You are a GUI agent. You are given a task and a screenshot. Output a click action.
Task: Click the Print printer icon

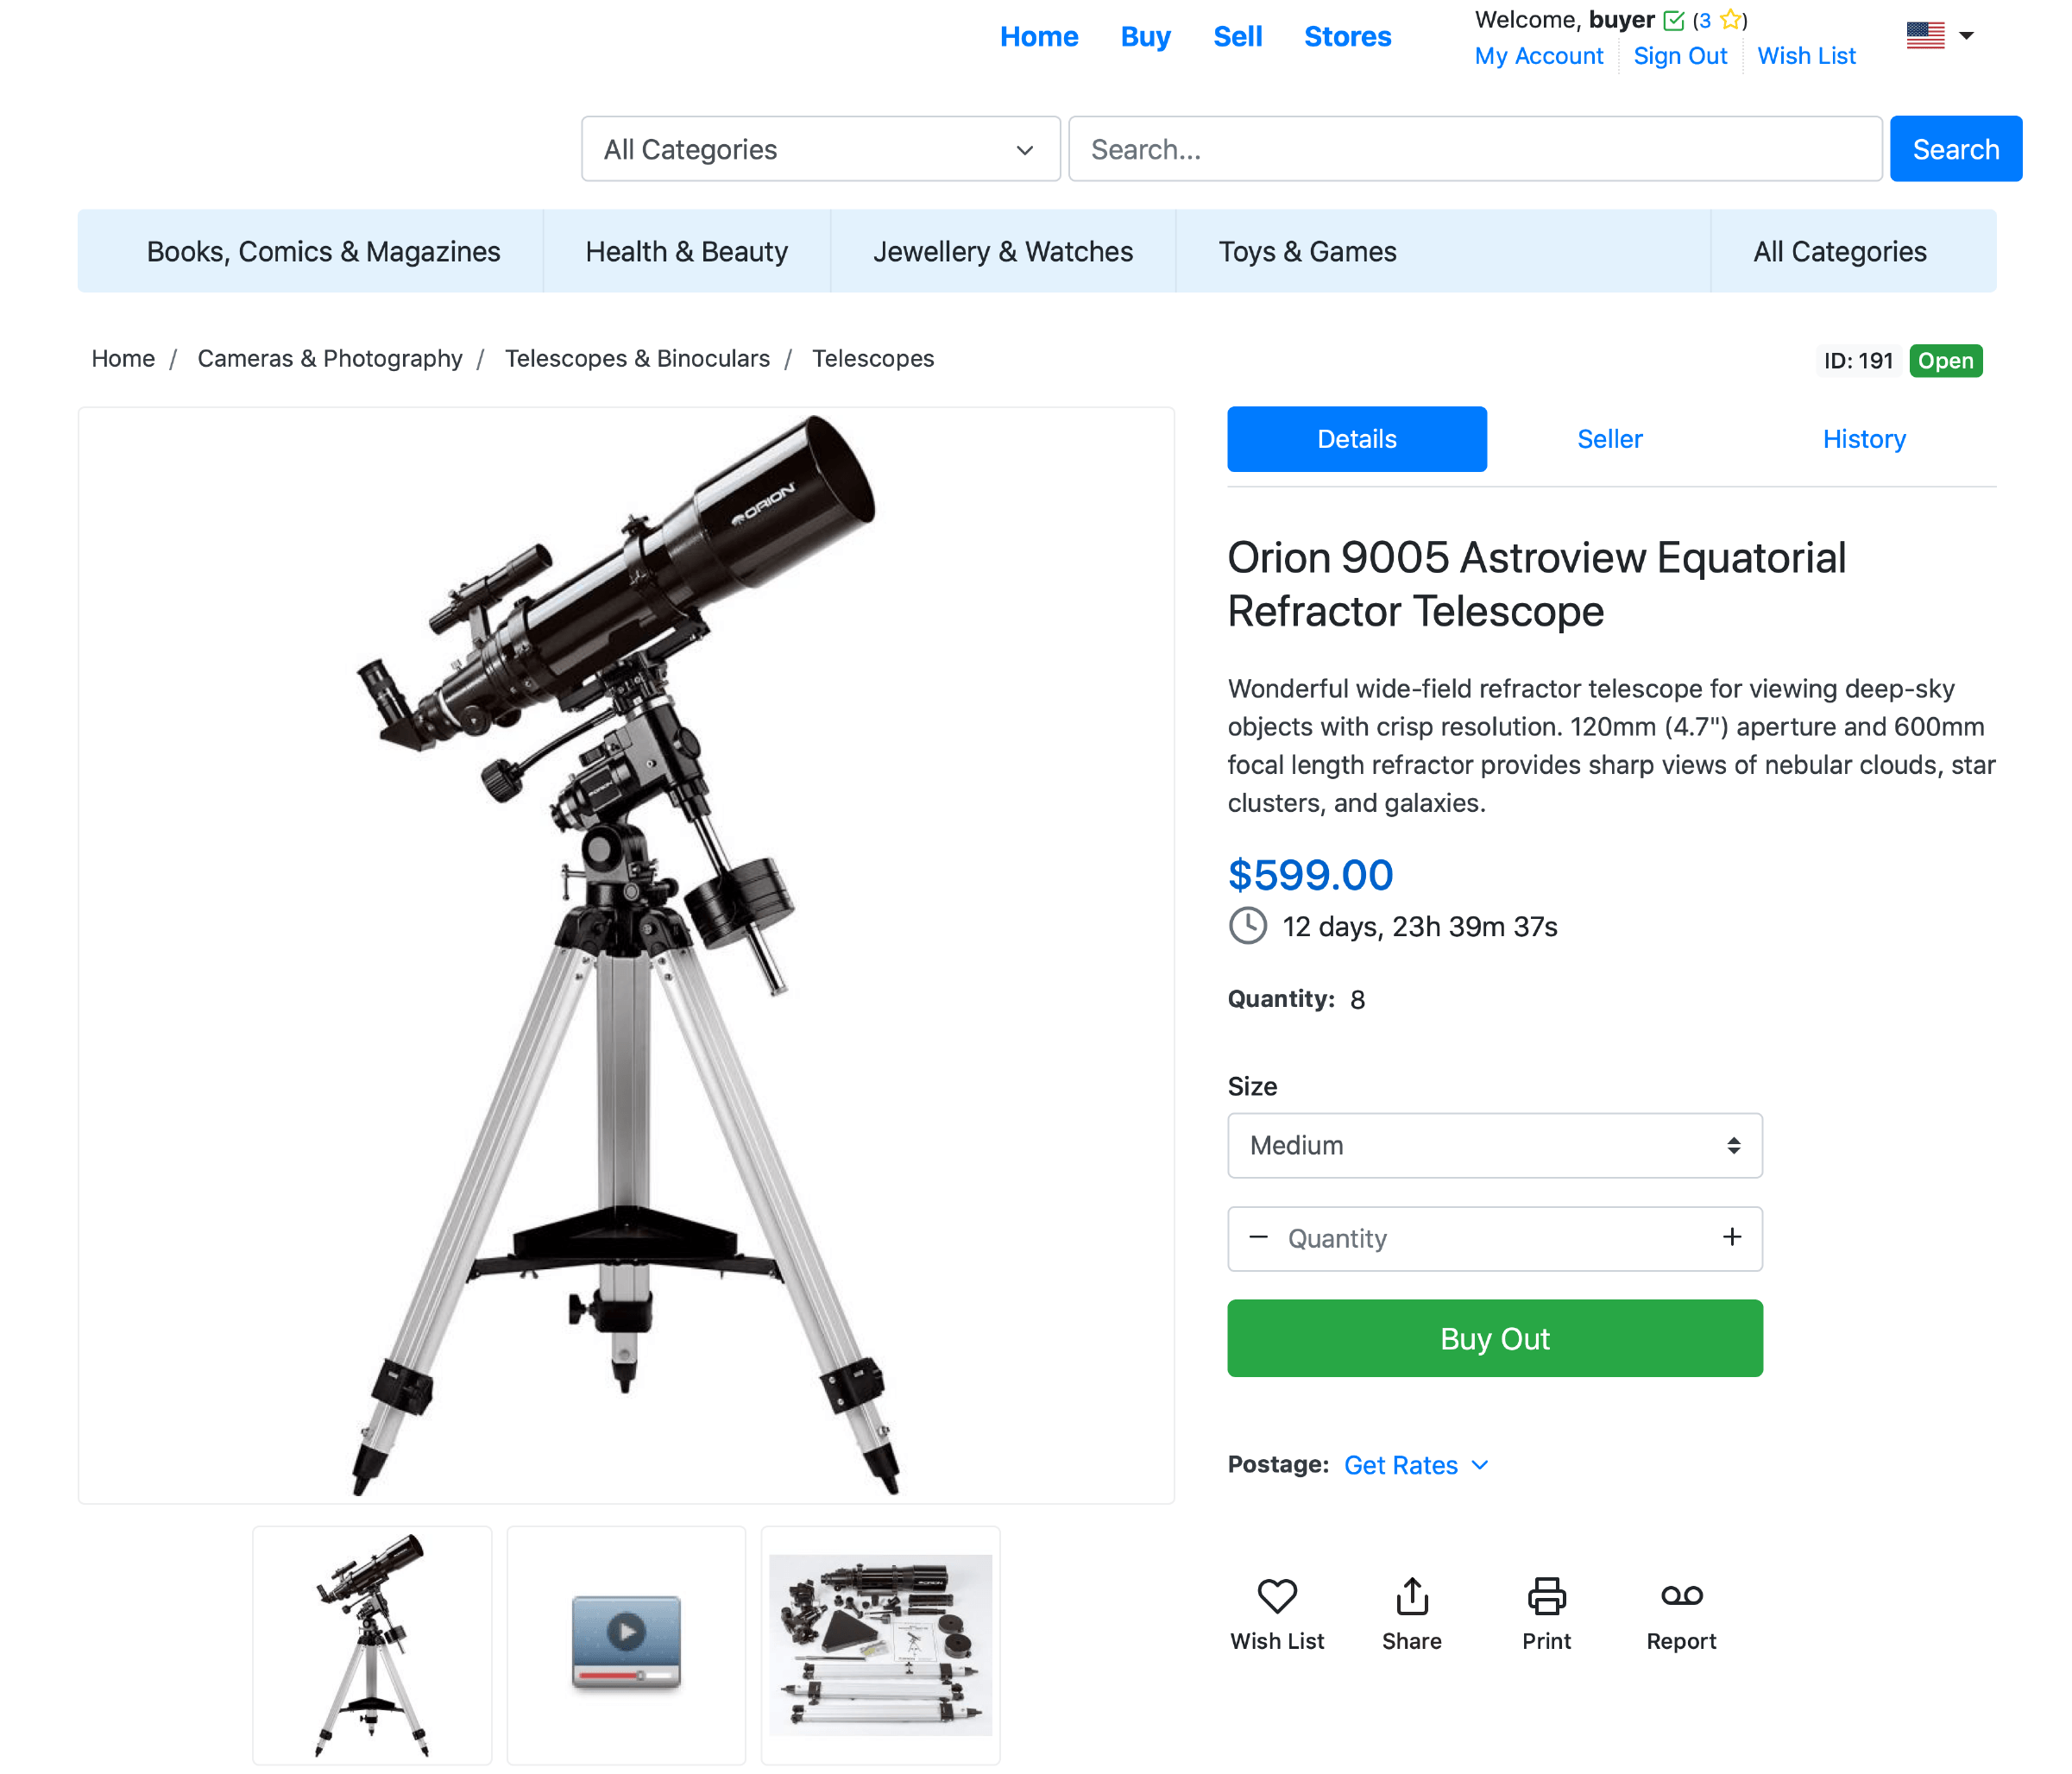click(x=1546, y=1596)
